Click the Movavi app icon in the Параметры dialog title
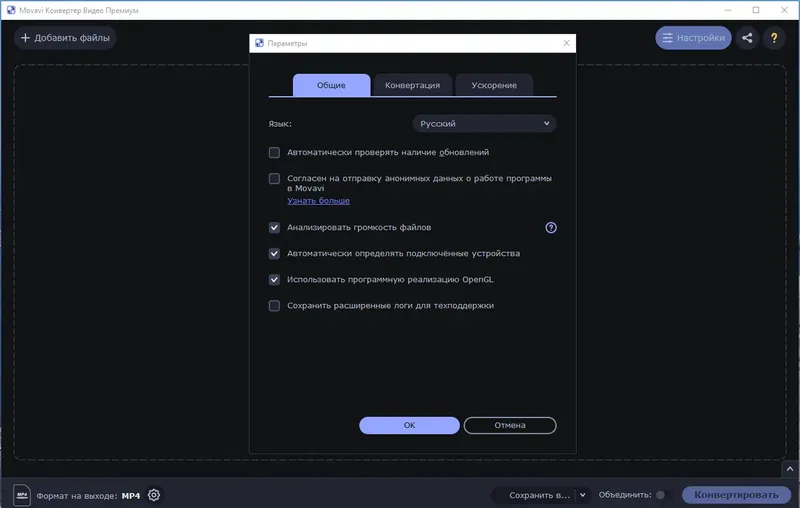 [x=259, y=43]
